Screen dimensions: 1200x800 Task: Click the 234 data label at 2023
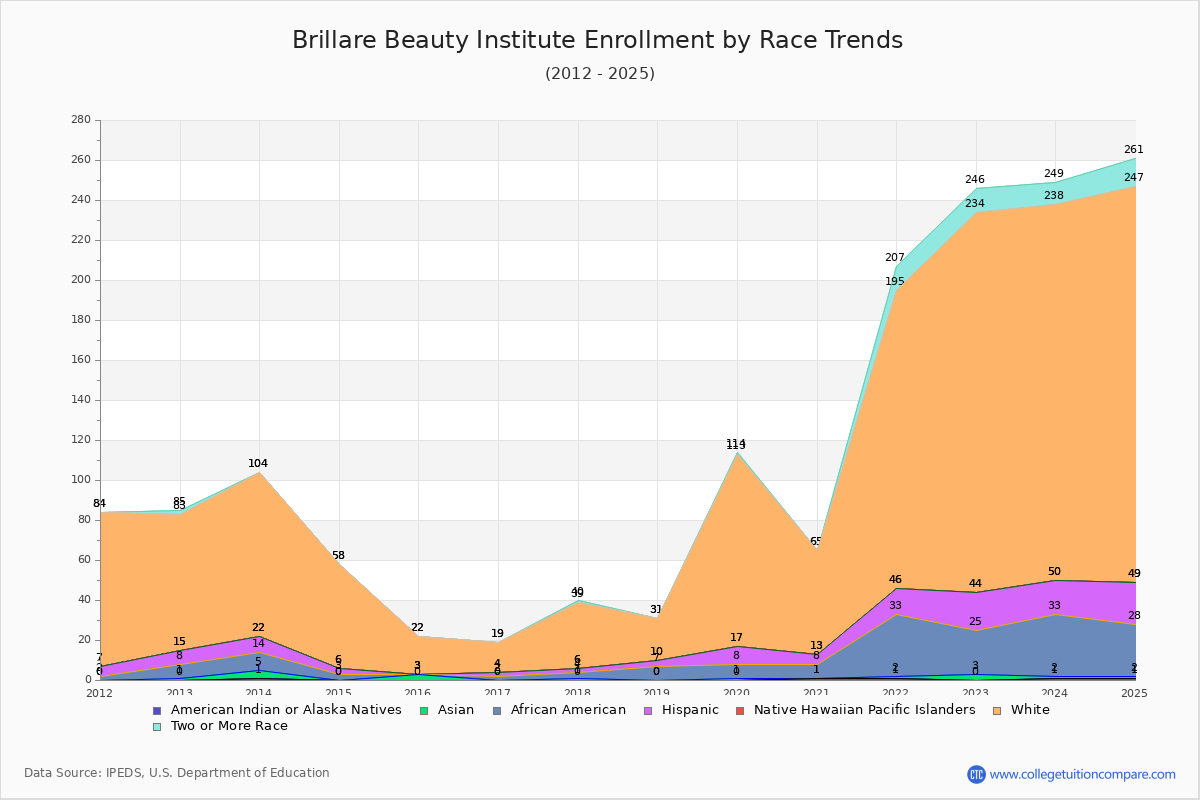coord(975,204)
